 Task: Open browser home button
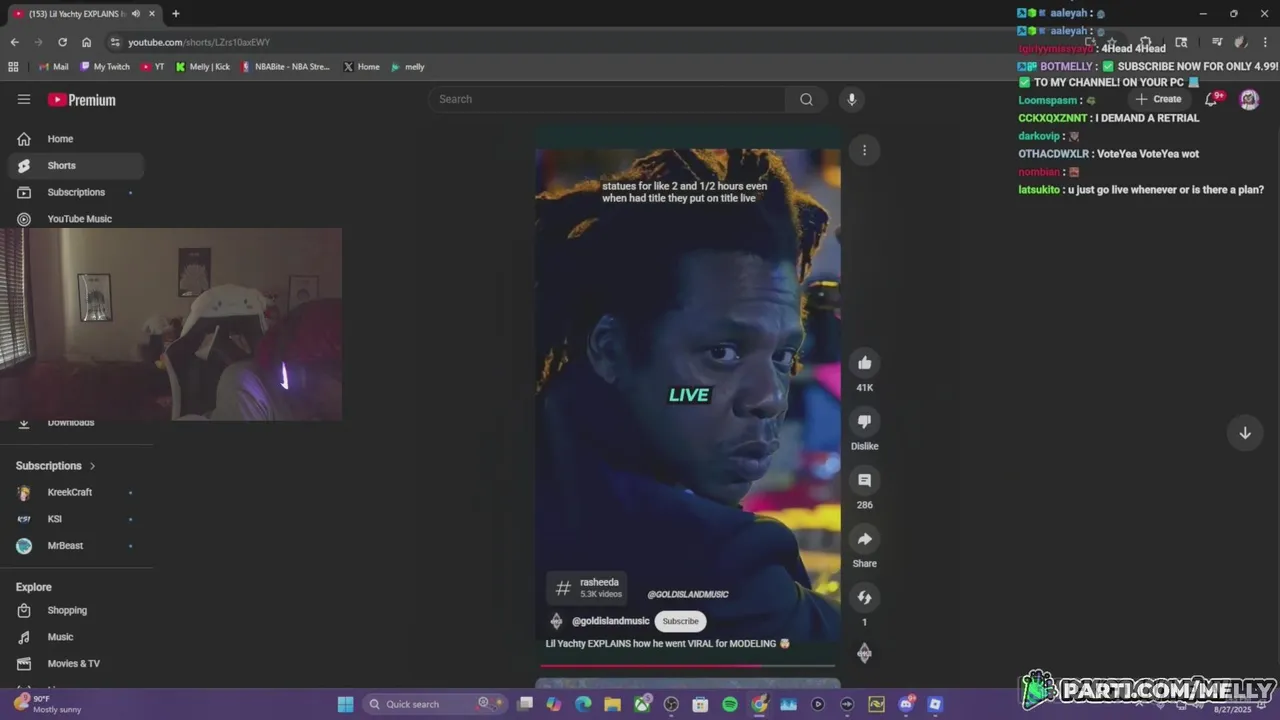point(86,42)
